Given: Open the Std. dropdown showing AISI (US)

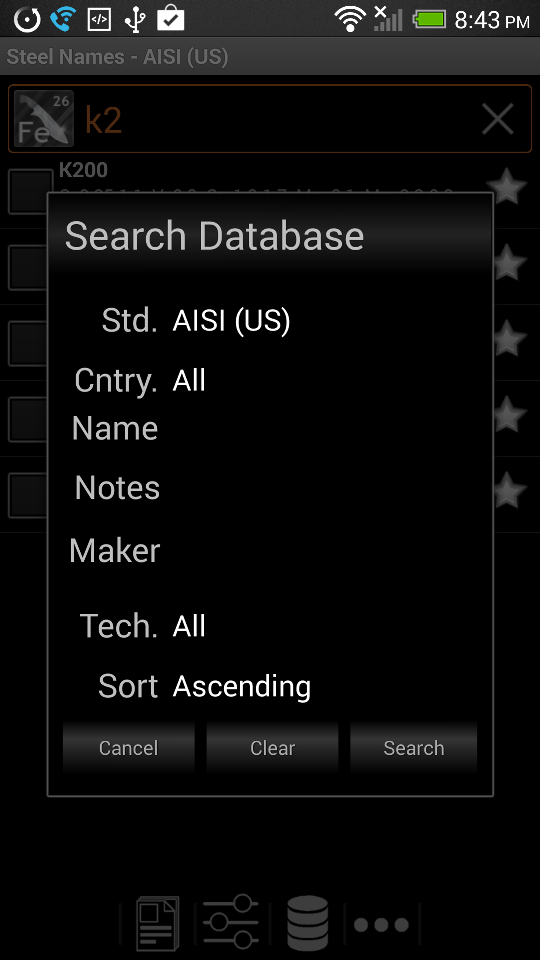Looking at the screenshot, I should tap(325, 321).
